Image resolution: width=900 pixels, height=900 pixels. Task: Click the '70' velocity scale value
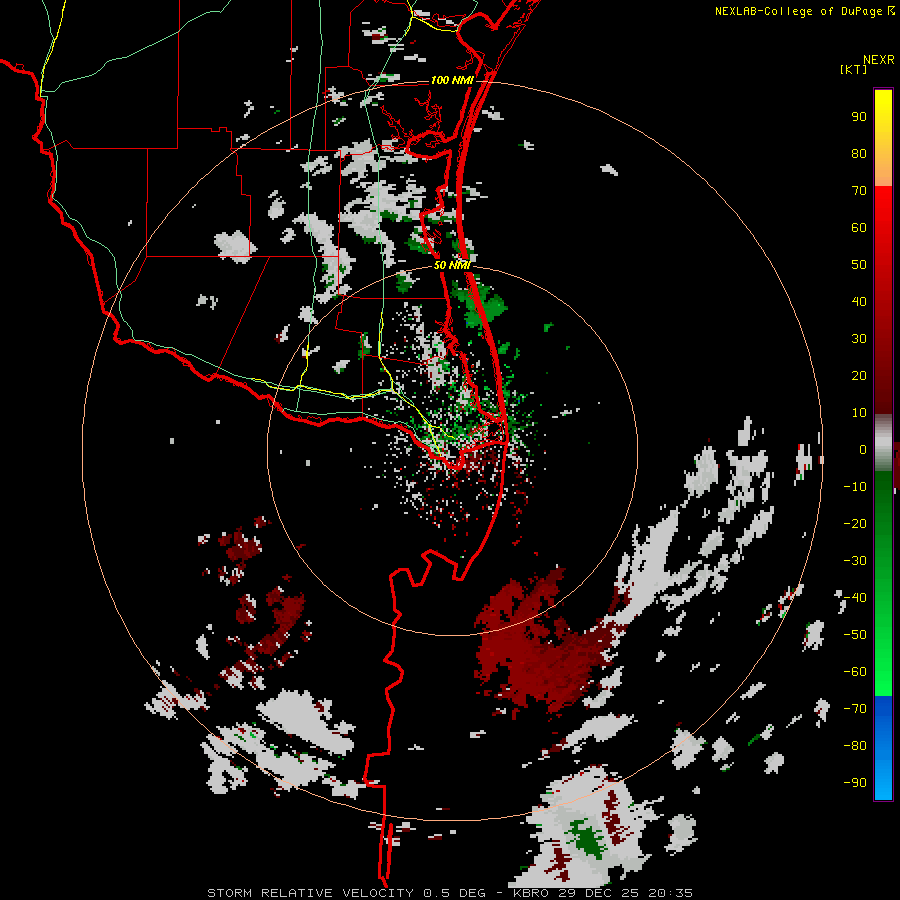(859, 191)
